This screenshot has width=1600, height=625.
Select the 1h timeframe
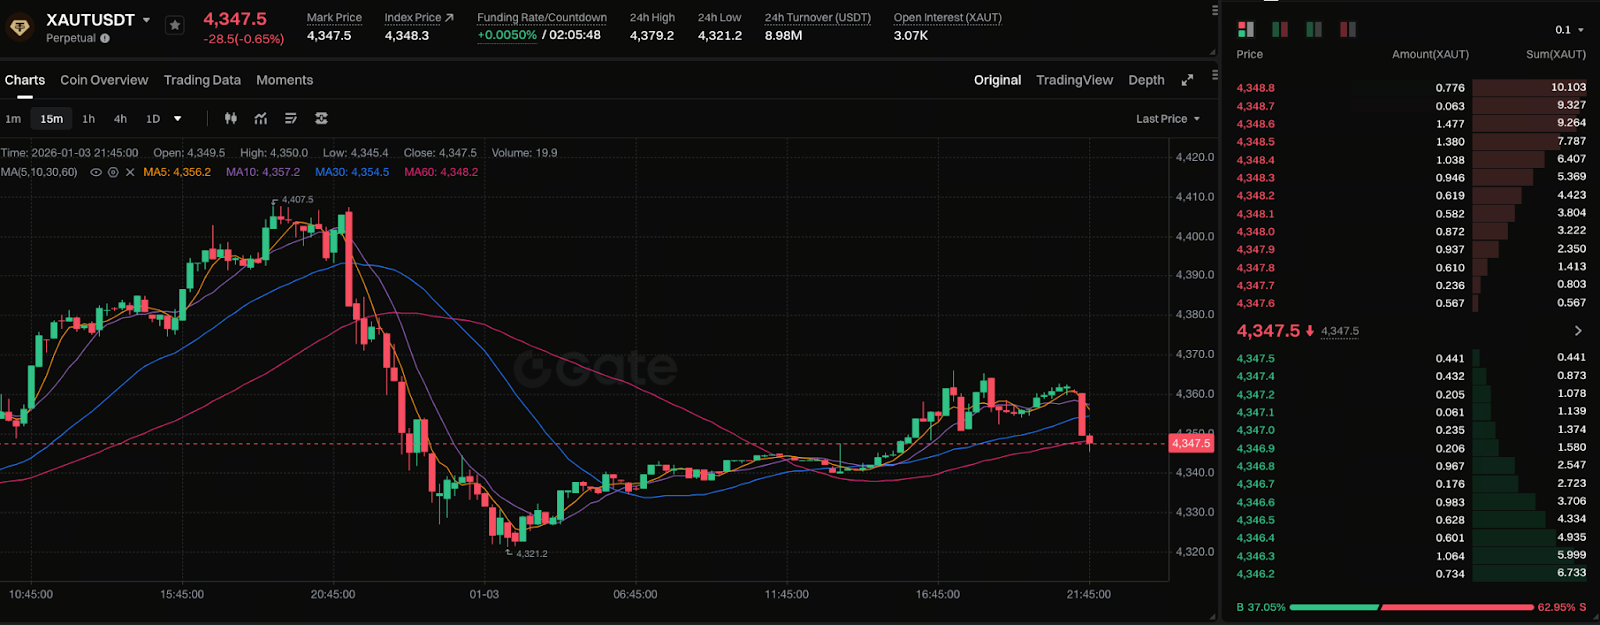click(x=88, y=119)
